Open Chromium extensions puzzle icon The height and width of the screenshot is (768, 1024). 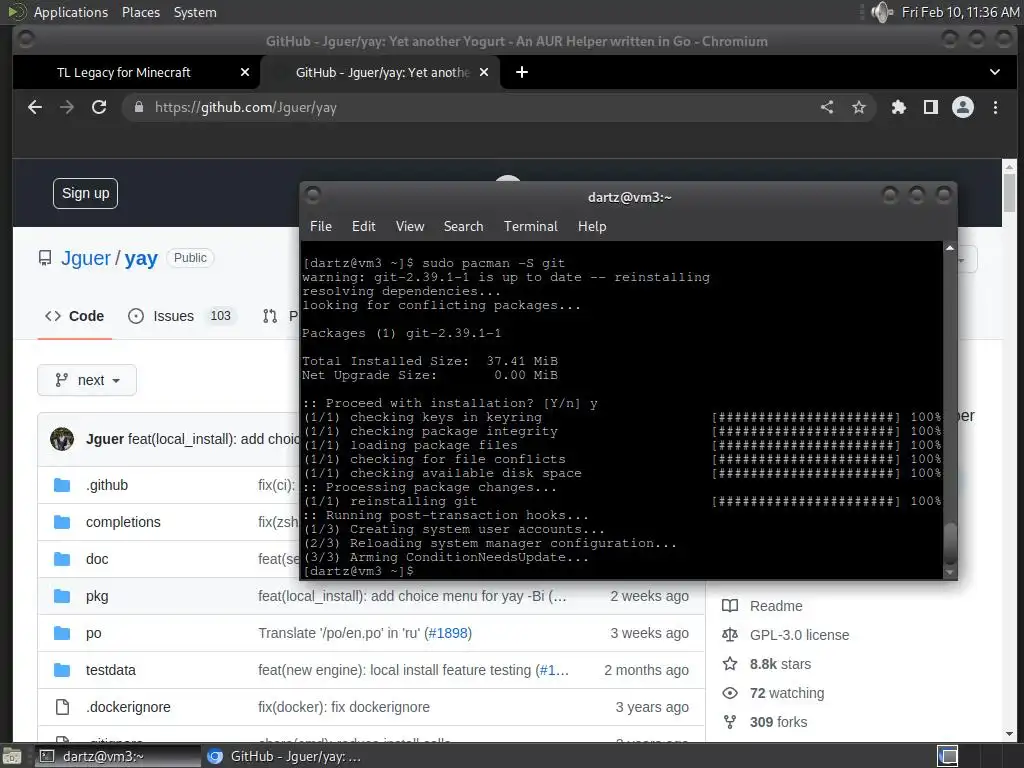(899, 107)
